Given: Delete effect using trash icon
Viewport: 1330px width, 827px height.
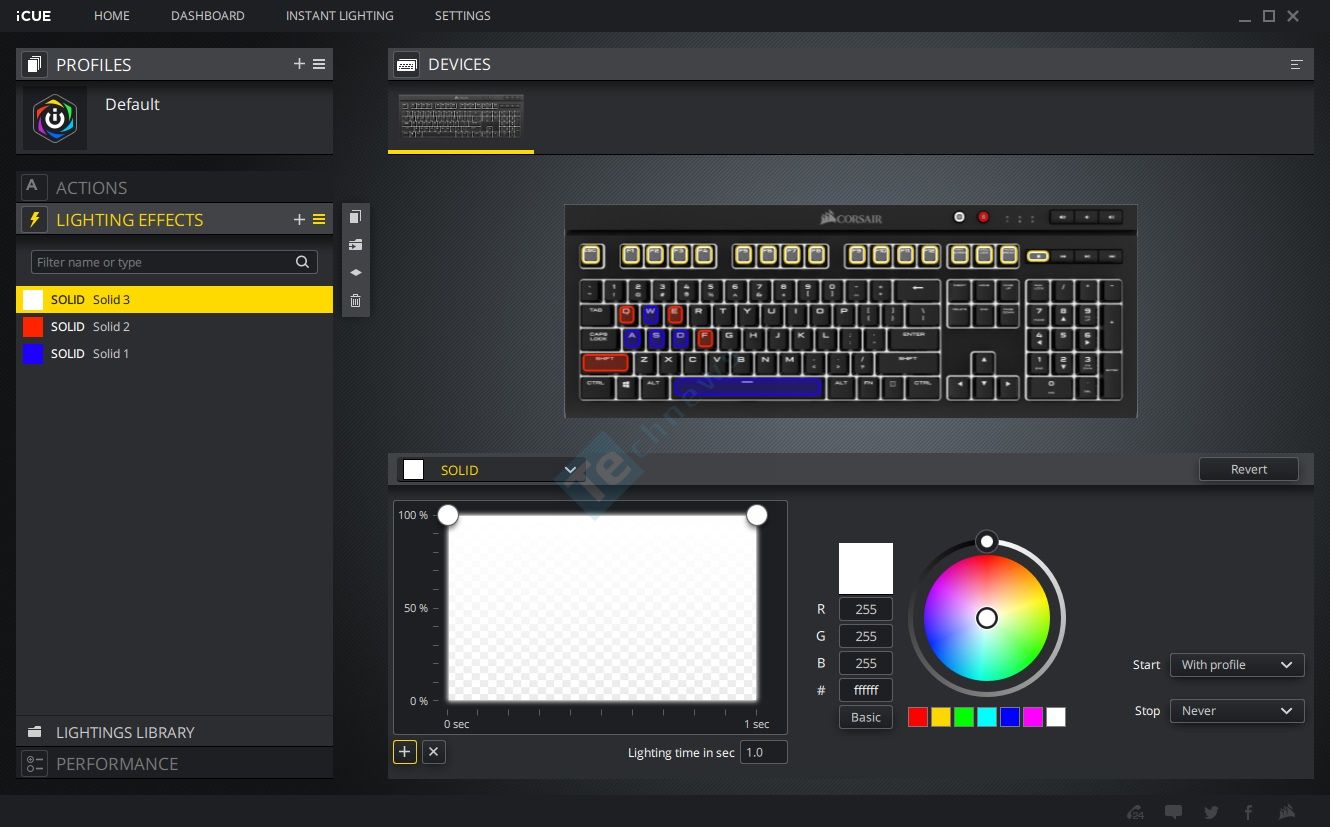Looking at the screenshot, I should point(355,300).
